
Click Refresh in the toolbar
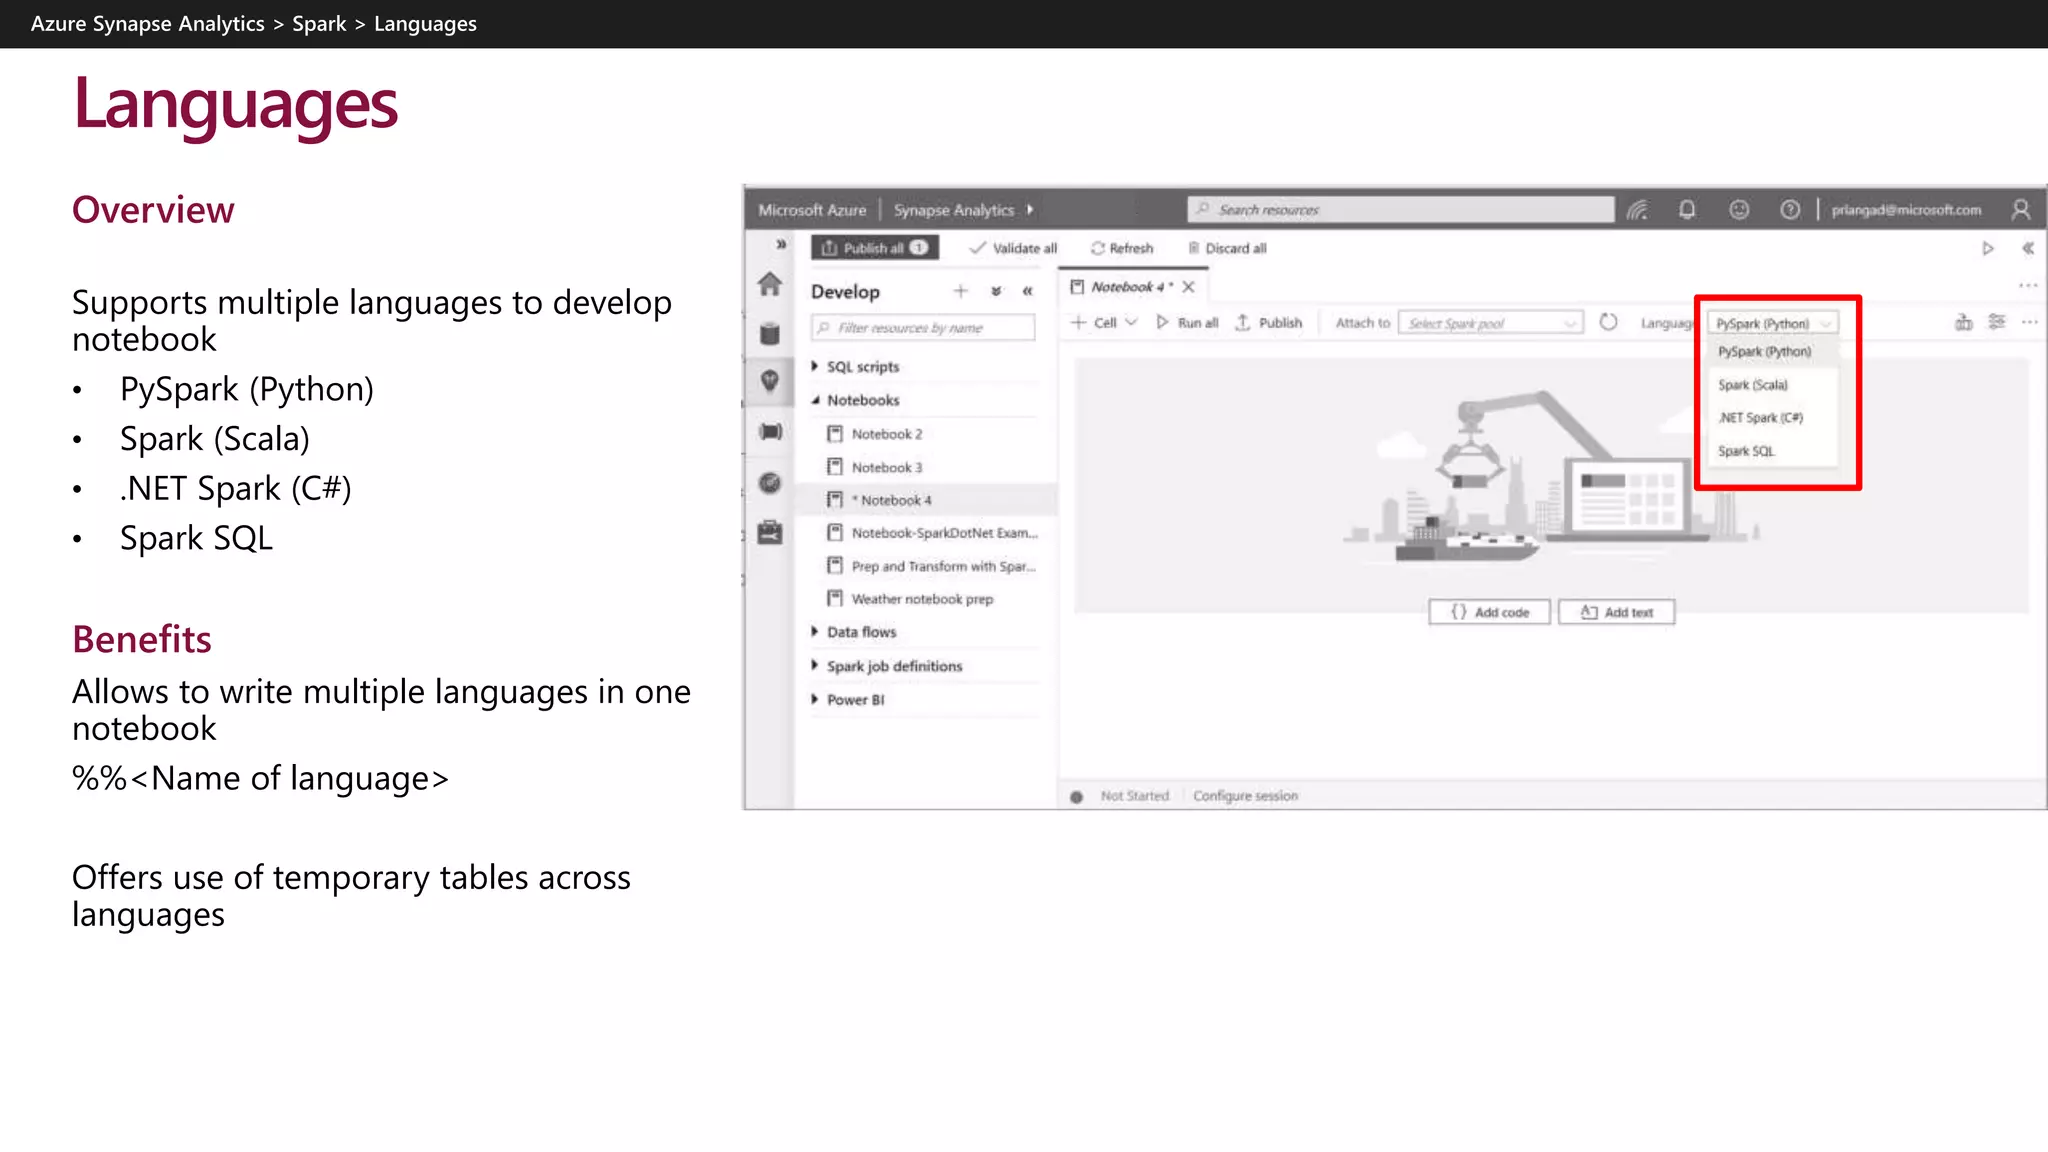pyautogui.click(x=1121, y=248)
